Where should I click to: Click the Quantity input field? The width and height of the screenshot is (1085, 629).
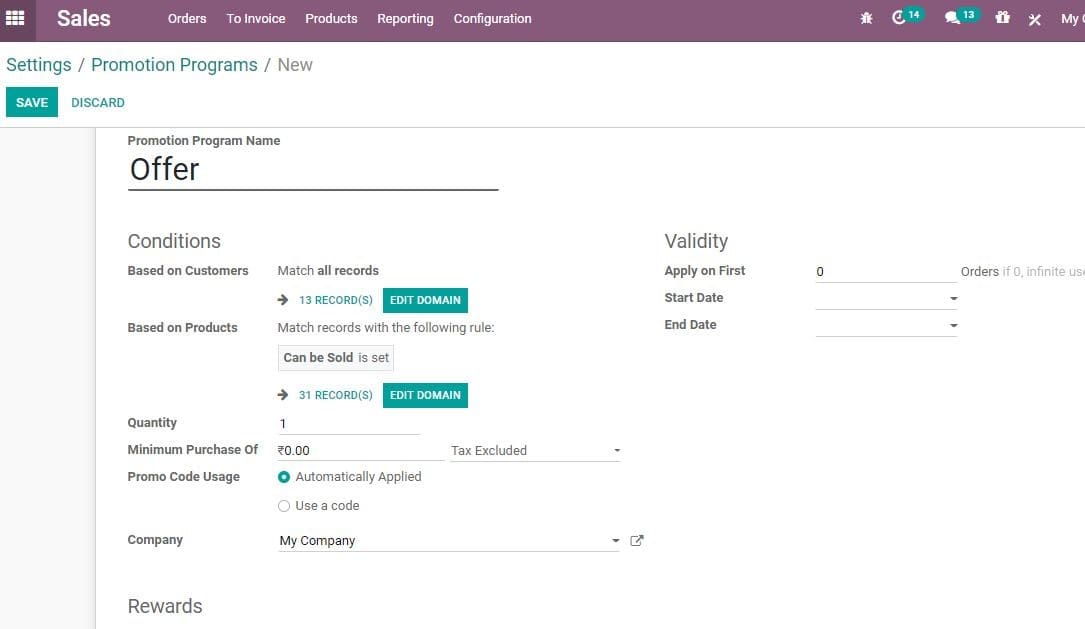[x=348, y=422]
